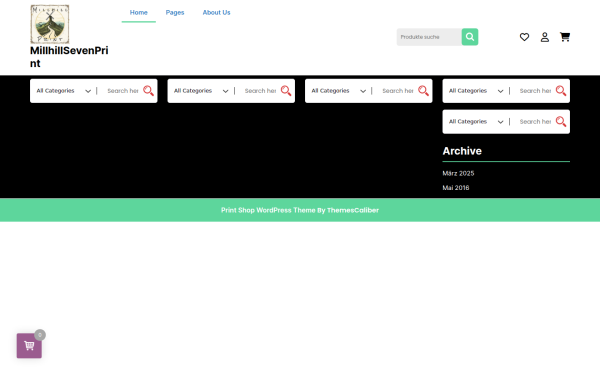
Task: Expand the second widget's All Categories dropdown
Action: 201,91
